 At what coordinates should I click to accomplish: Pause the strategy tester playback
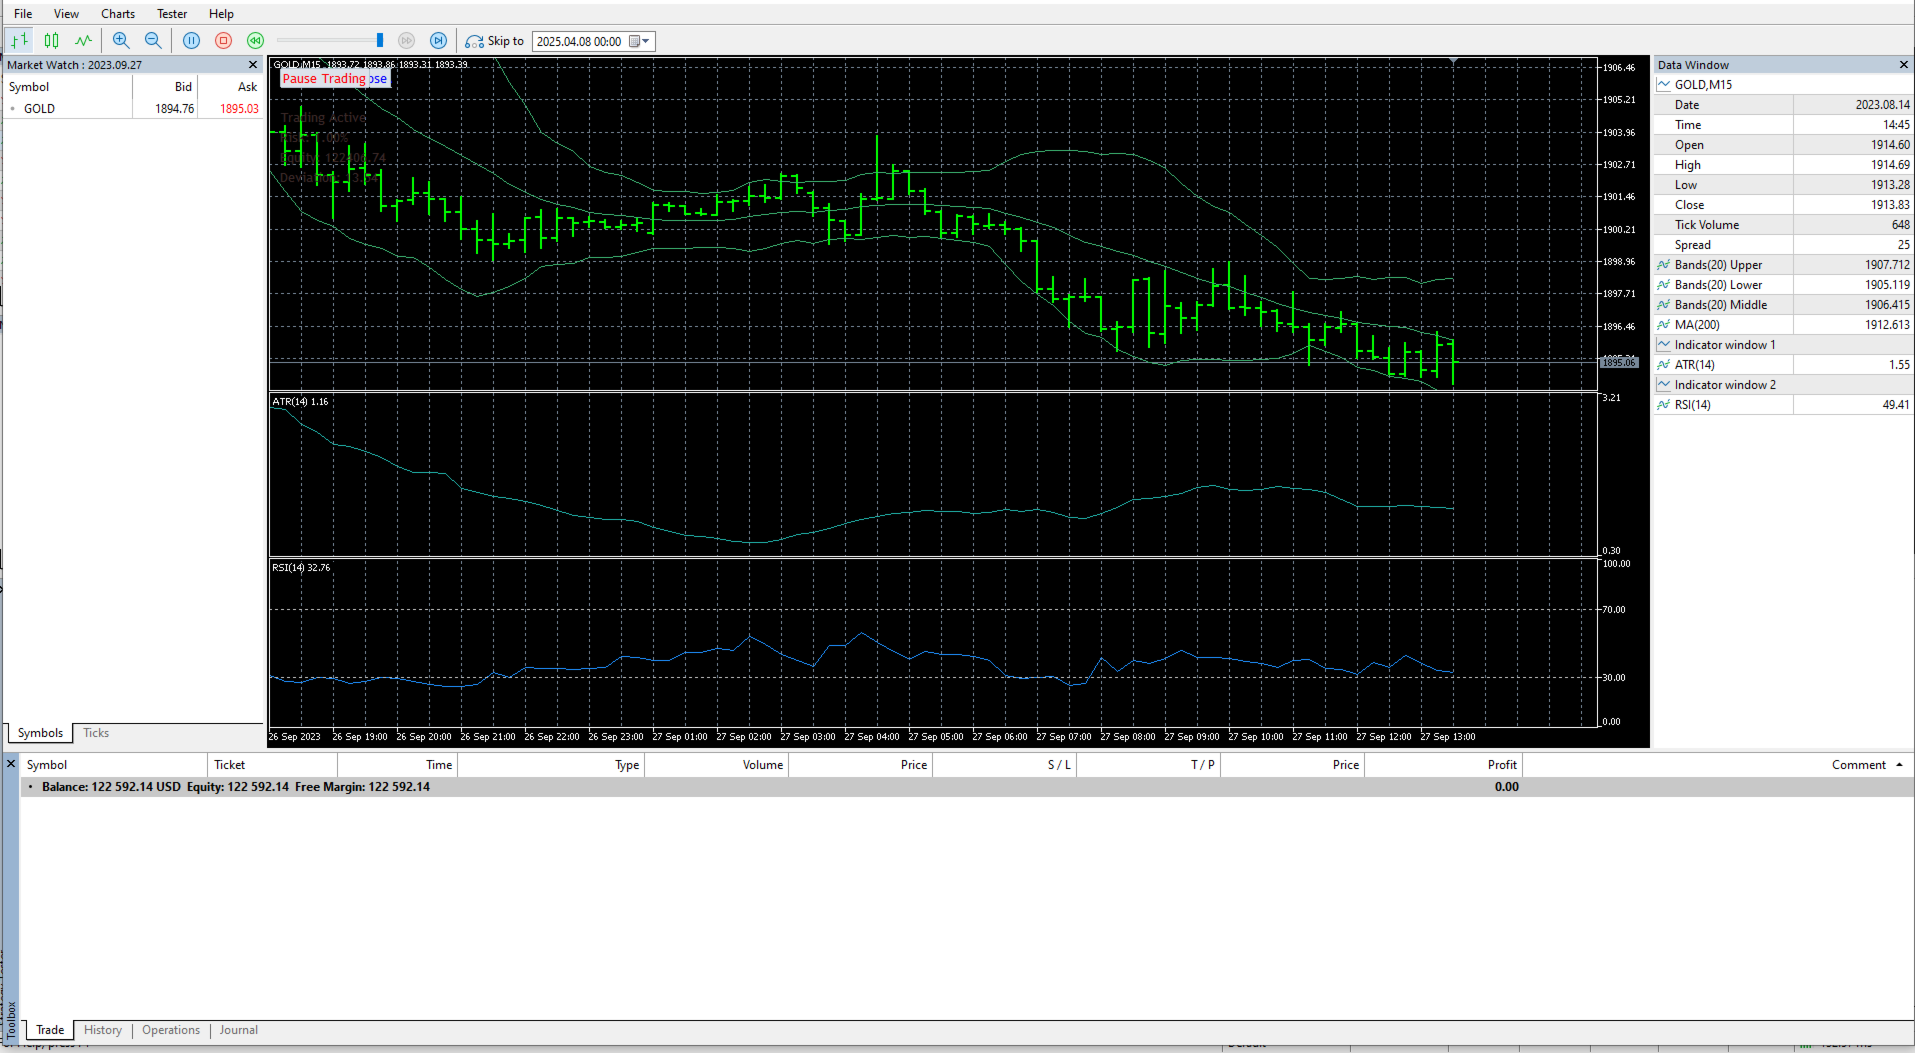pos(191,41)
